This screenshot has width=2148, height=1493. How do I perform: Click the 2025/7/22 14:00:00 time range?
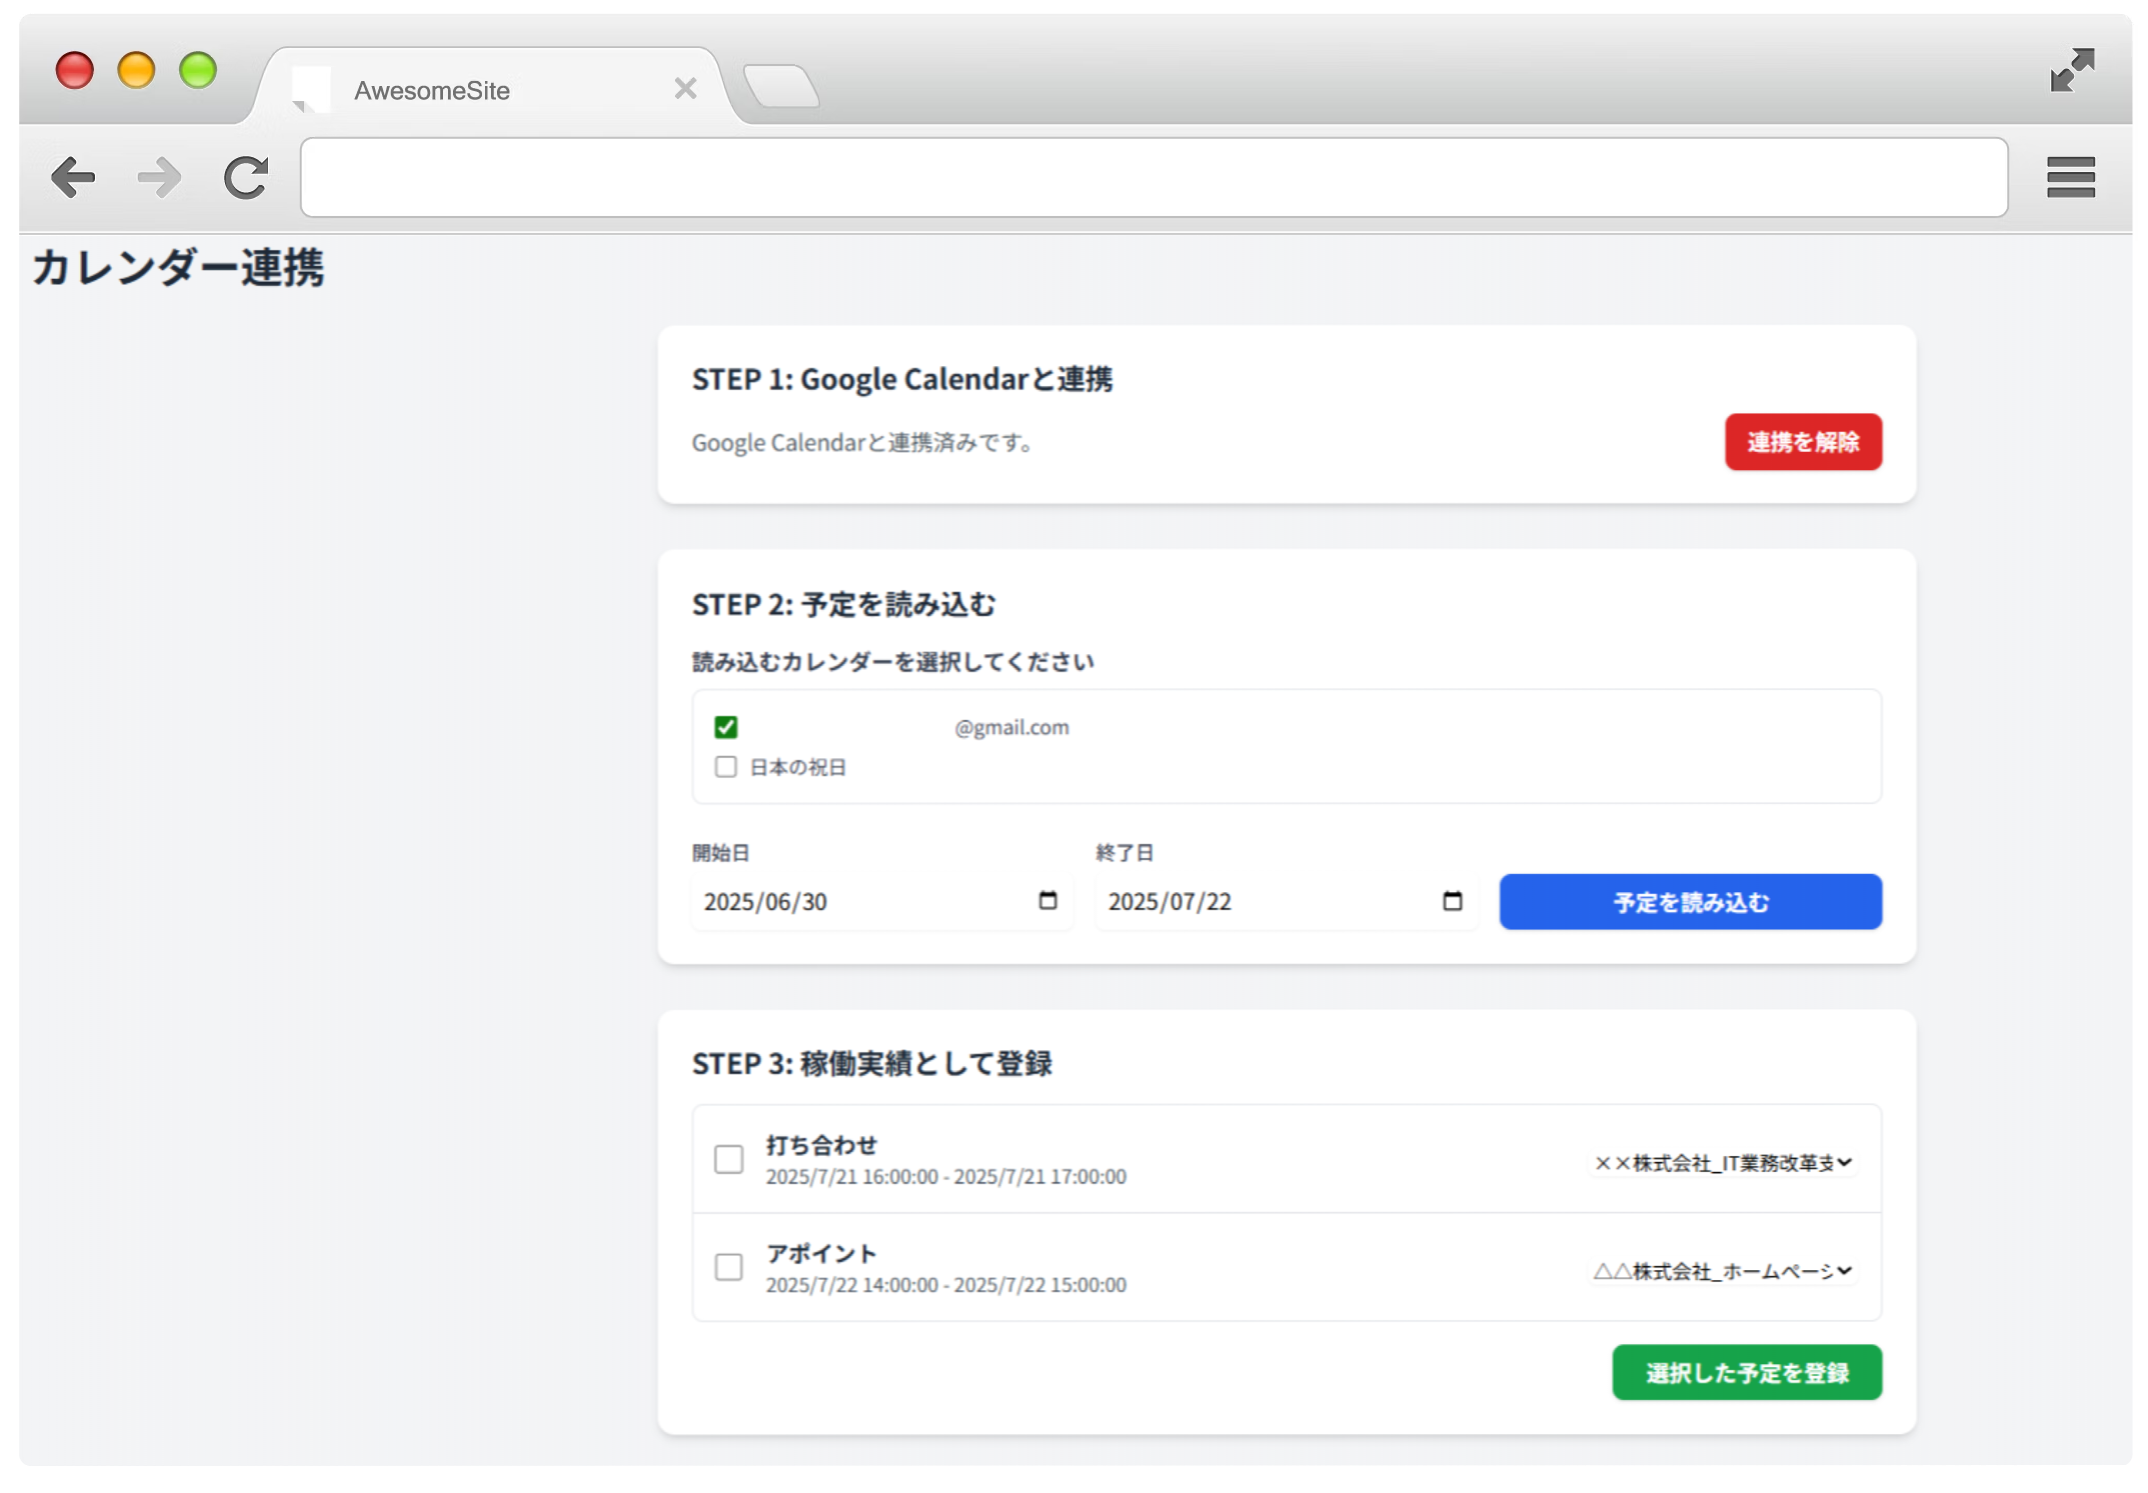coord(946,1285)
